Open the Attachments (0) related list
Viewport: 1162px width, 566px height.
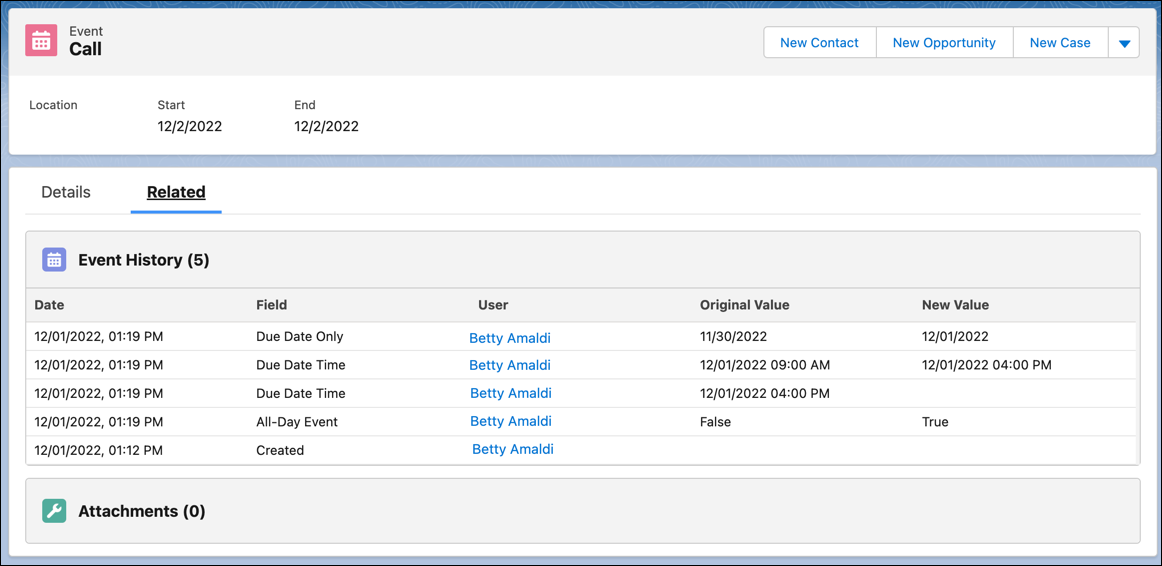[x=142, y=511]
